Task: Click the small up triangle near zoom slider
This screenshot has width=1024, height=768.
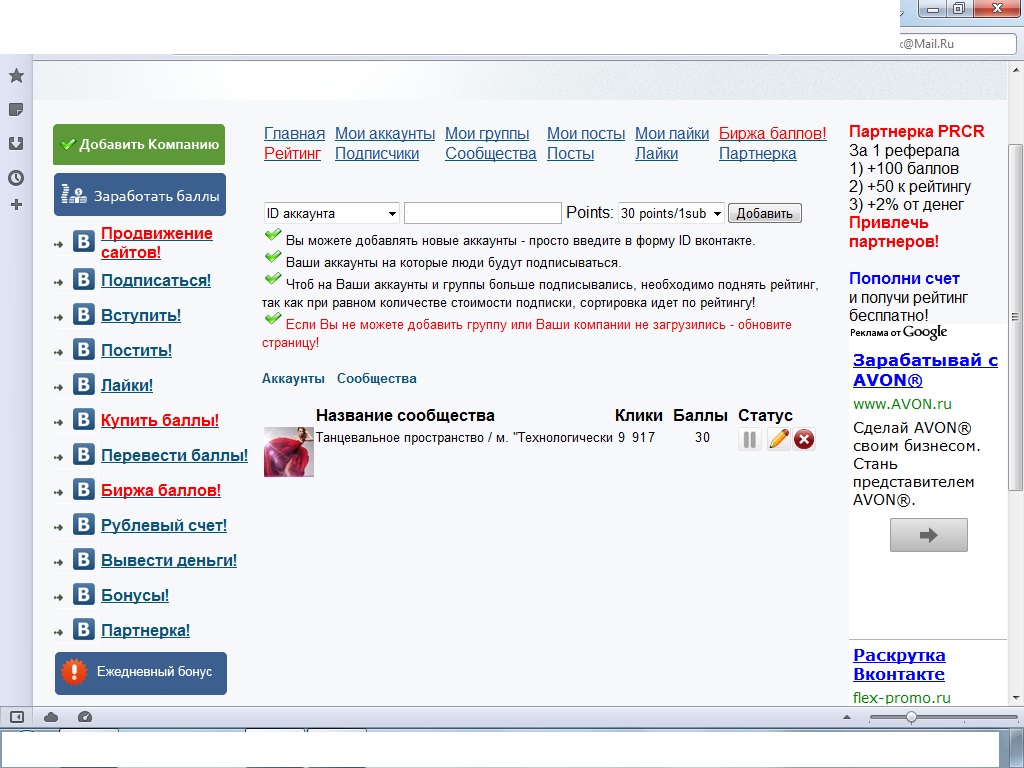Action: tap(847, 717)
